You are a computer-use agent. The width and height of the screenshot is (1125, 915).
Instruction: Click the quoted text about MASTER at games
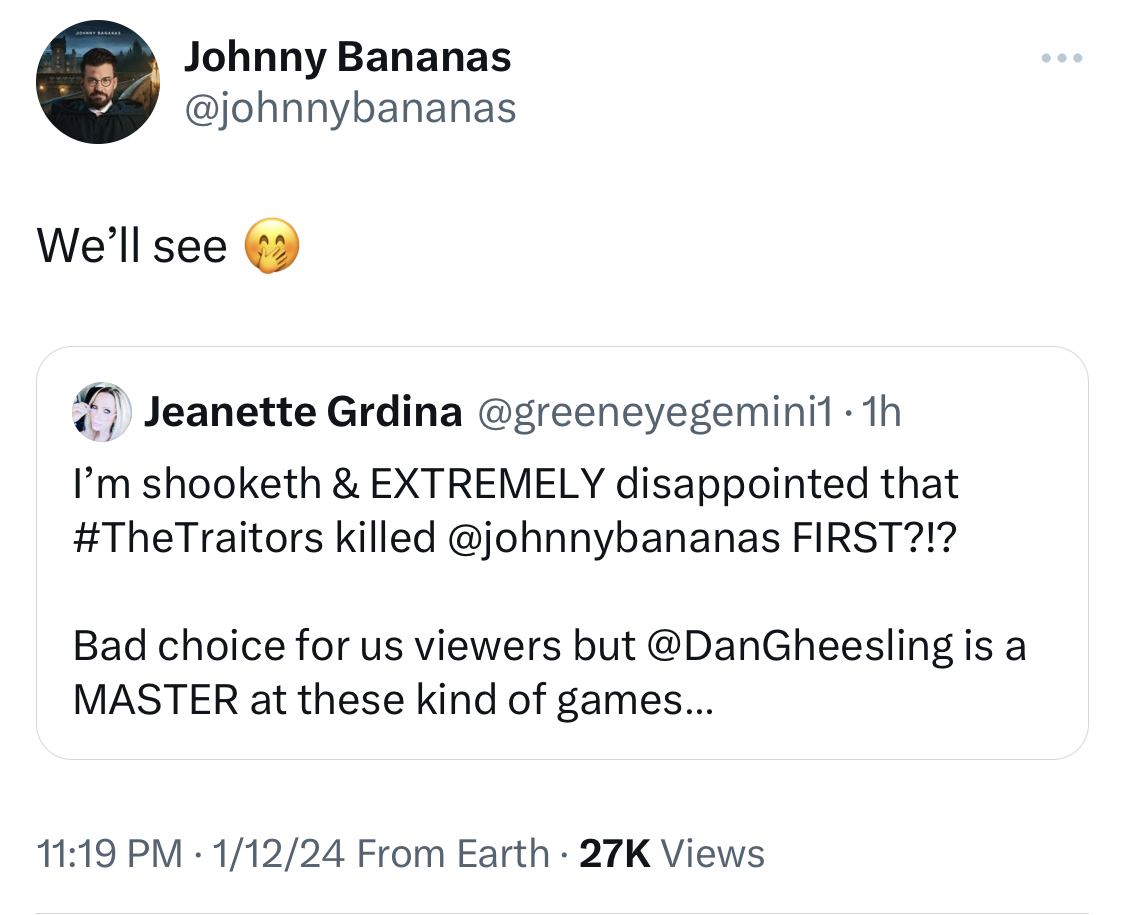[550, 672]
